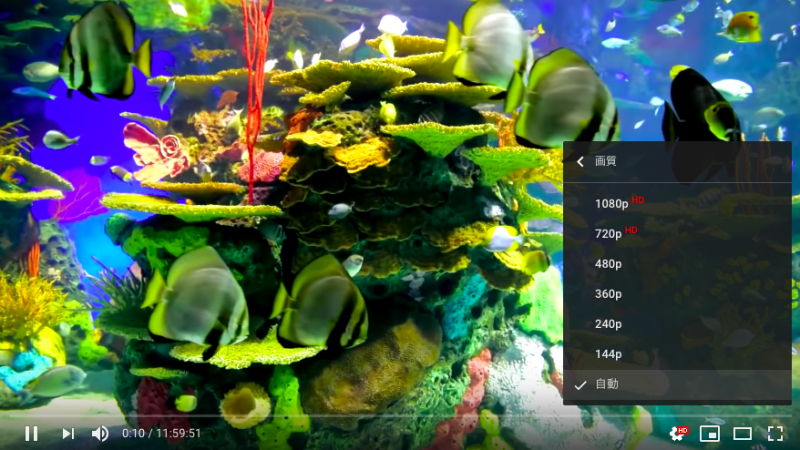Switch to theater mode
The image size is (800, 450).
click(742, 434)
